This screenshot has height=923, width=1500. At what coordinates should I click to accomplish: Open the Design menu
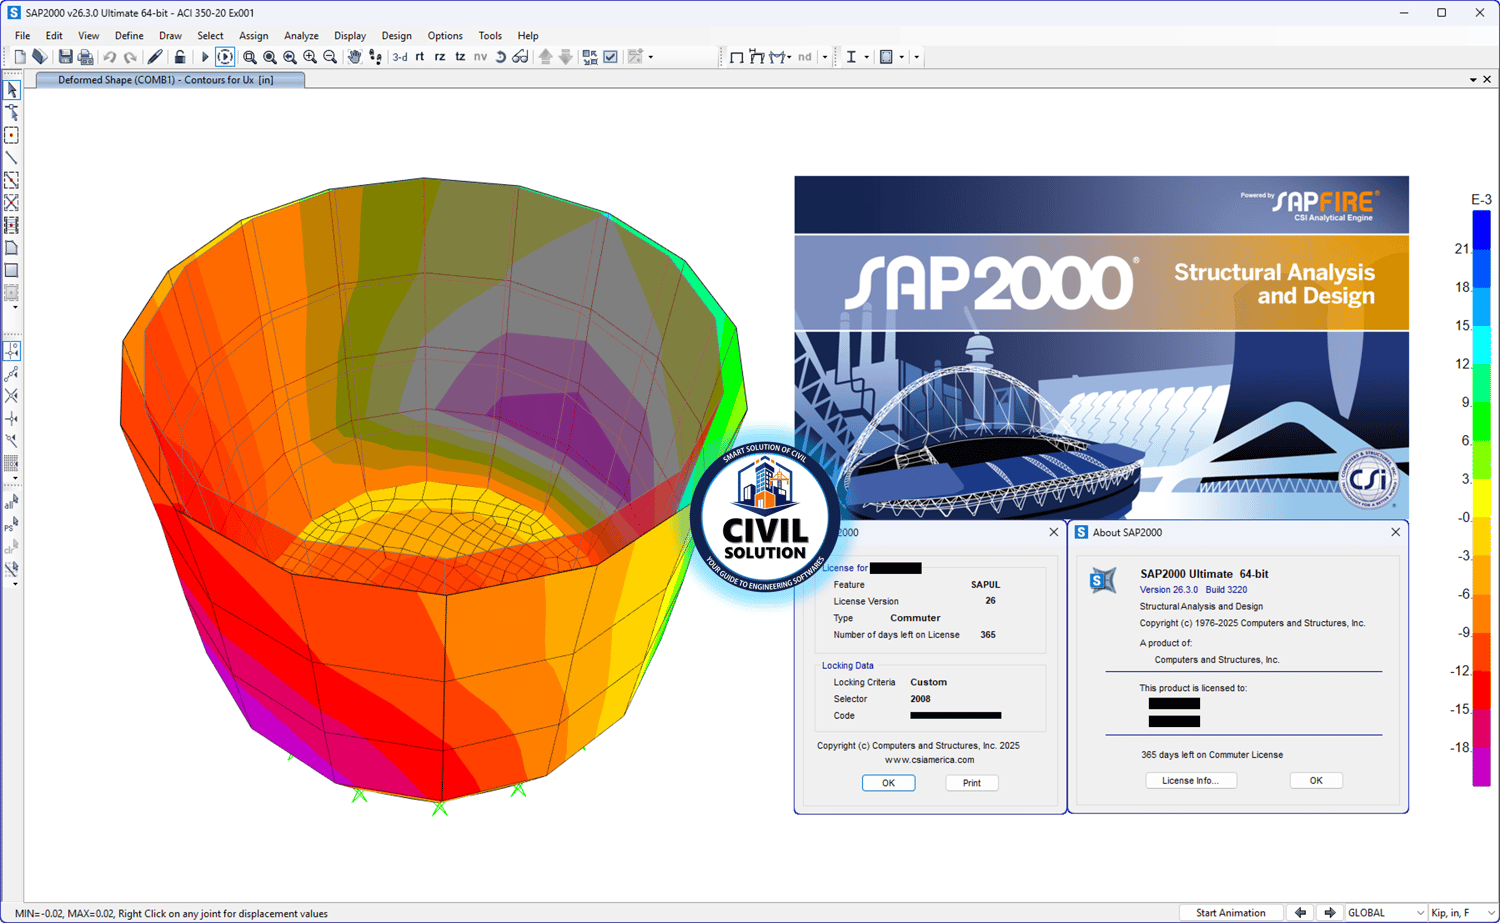click(396, 36)
